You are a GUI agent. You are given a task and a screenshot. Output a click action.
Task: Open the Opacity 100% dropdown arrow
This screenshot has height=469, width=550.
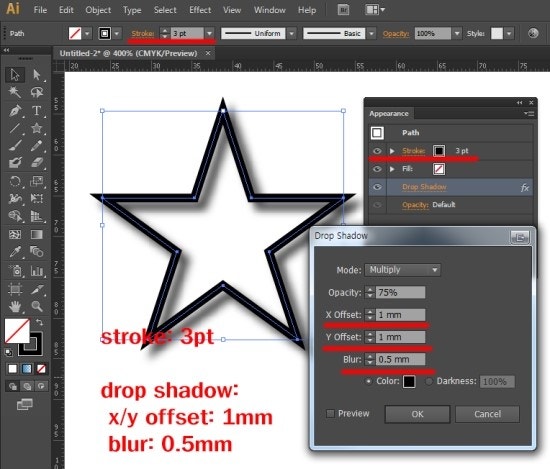tap(457, 33)
